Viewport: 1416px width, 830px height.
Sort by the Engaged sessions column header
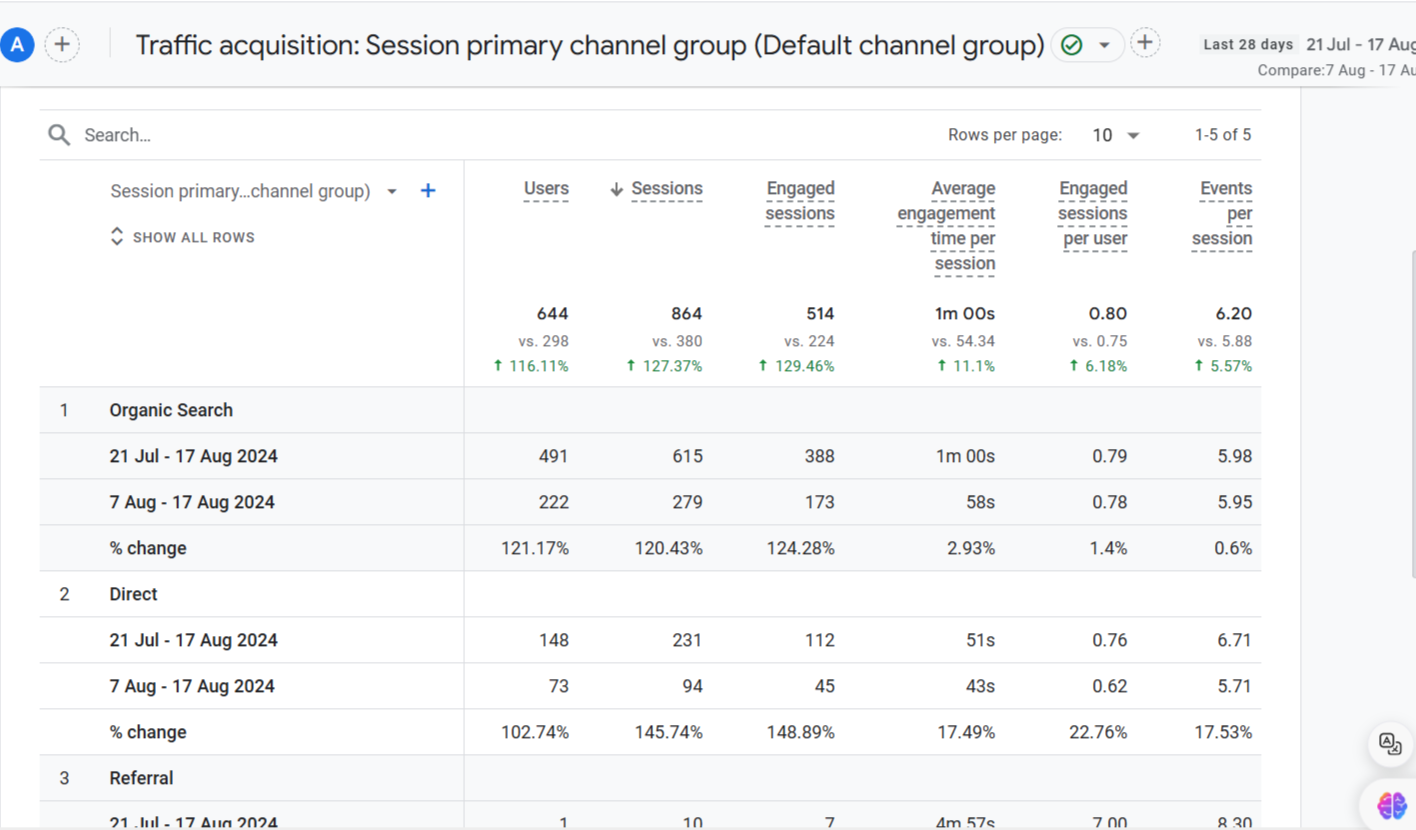coord(800,201)
